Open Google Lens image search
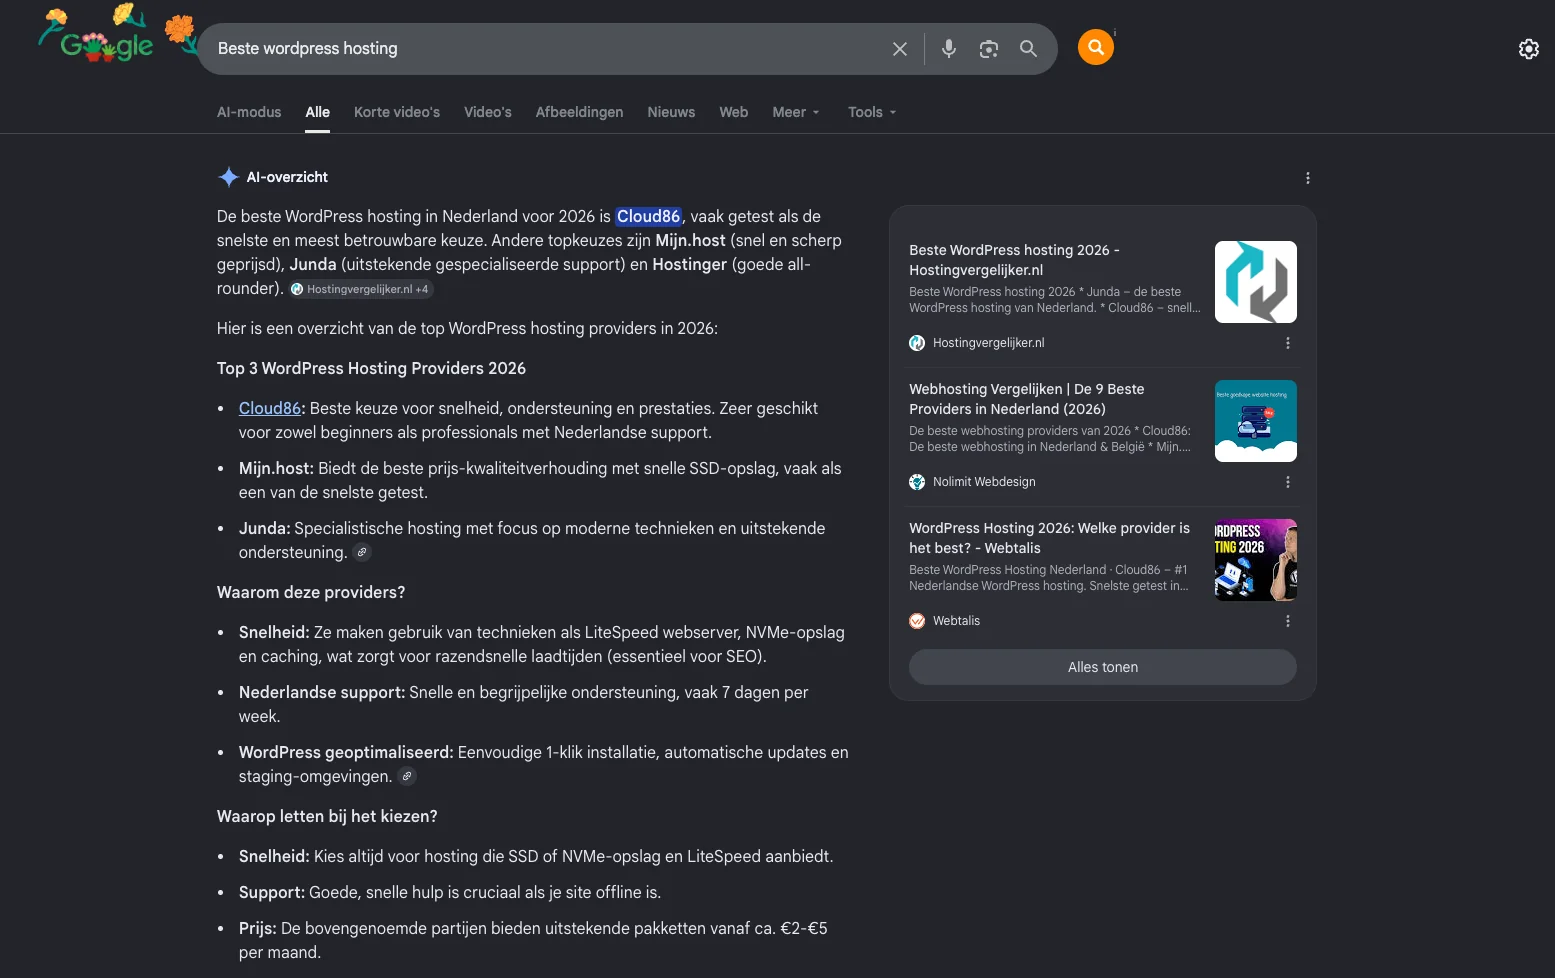Image resolution: width=1555 pixels, height=978 pixels. pos(989,49)
